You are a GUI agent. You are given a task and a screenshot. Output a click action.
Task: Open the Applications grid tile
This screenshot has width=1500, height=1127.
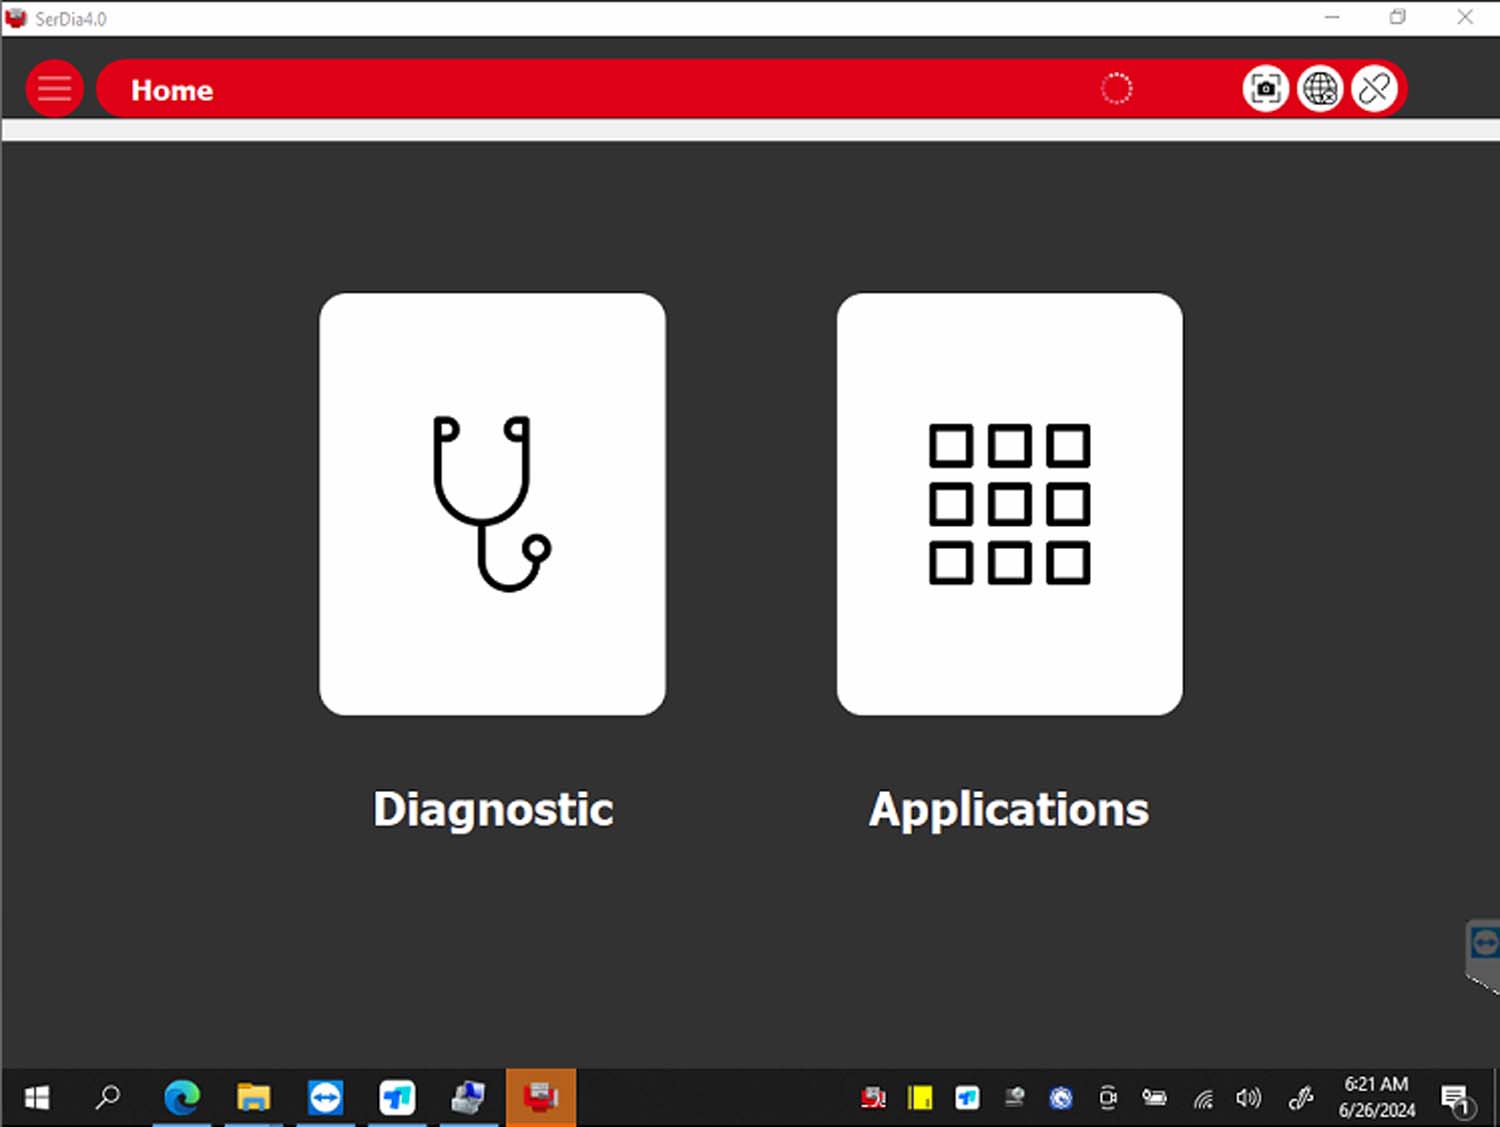click(1009, 504)
